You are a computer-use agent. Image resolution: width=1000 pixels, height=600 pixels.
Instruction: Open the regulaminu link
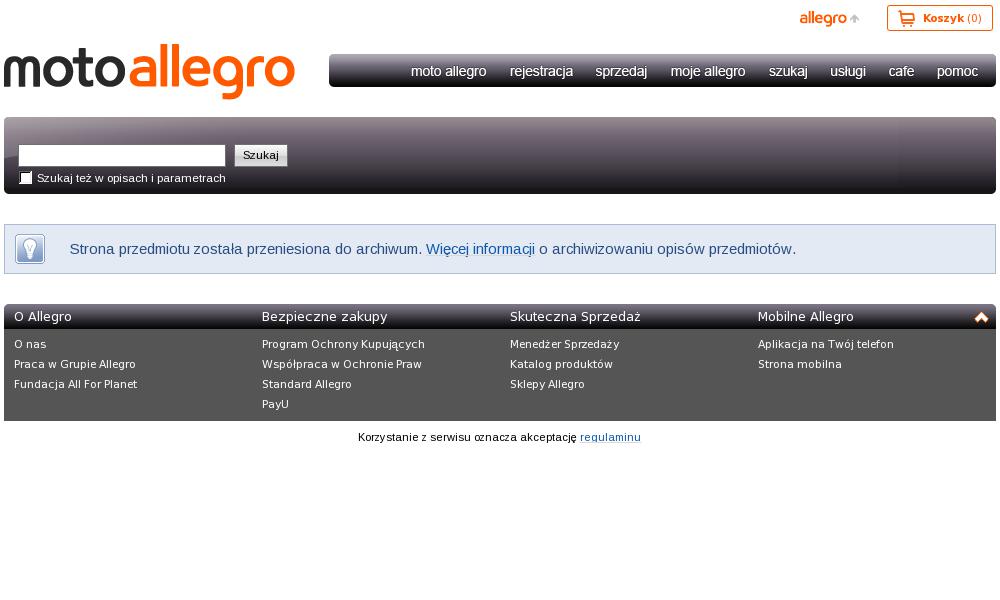(x=610, y=437)
